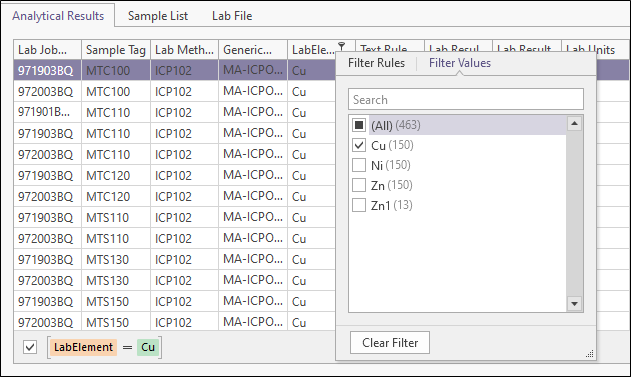Click the Search field in filter popup
This screenshot has width=631, height=377.
coord(466,99)
